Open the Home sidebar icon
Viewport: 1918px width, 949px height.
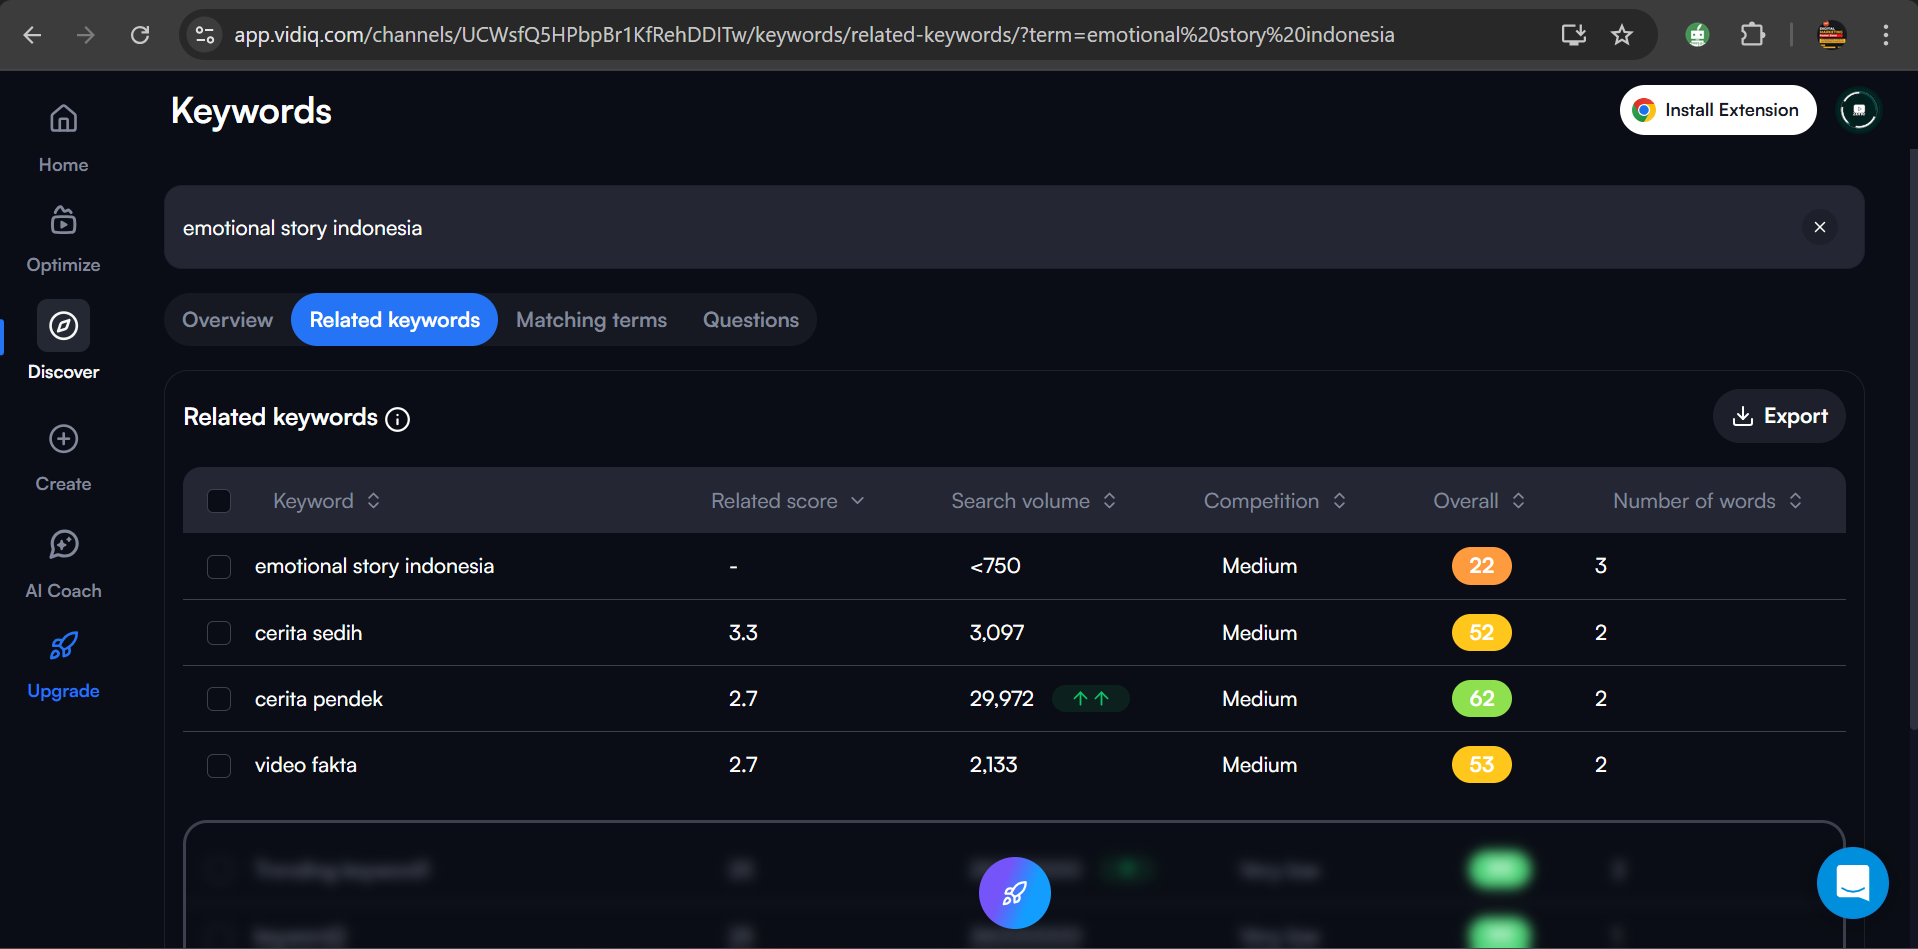point(63,120)
